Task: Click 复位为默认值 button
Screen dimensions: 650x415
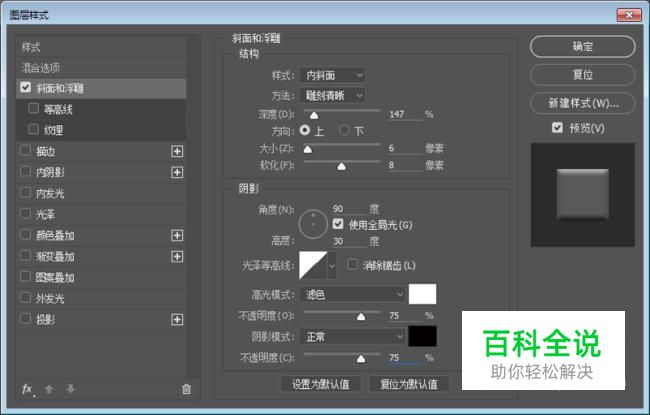Action: 409,384
